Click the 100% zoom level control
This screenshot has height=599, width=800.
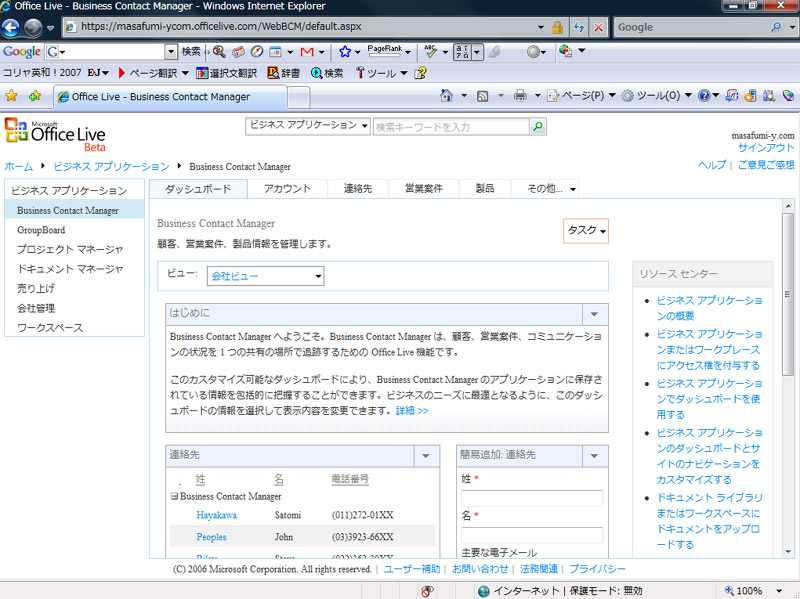click(754, 591)
